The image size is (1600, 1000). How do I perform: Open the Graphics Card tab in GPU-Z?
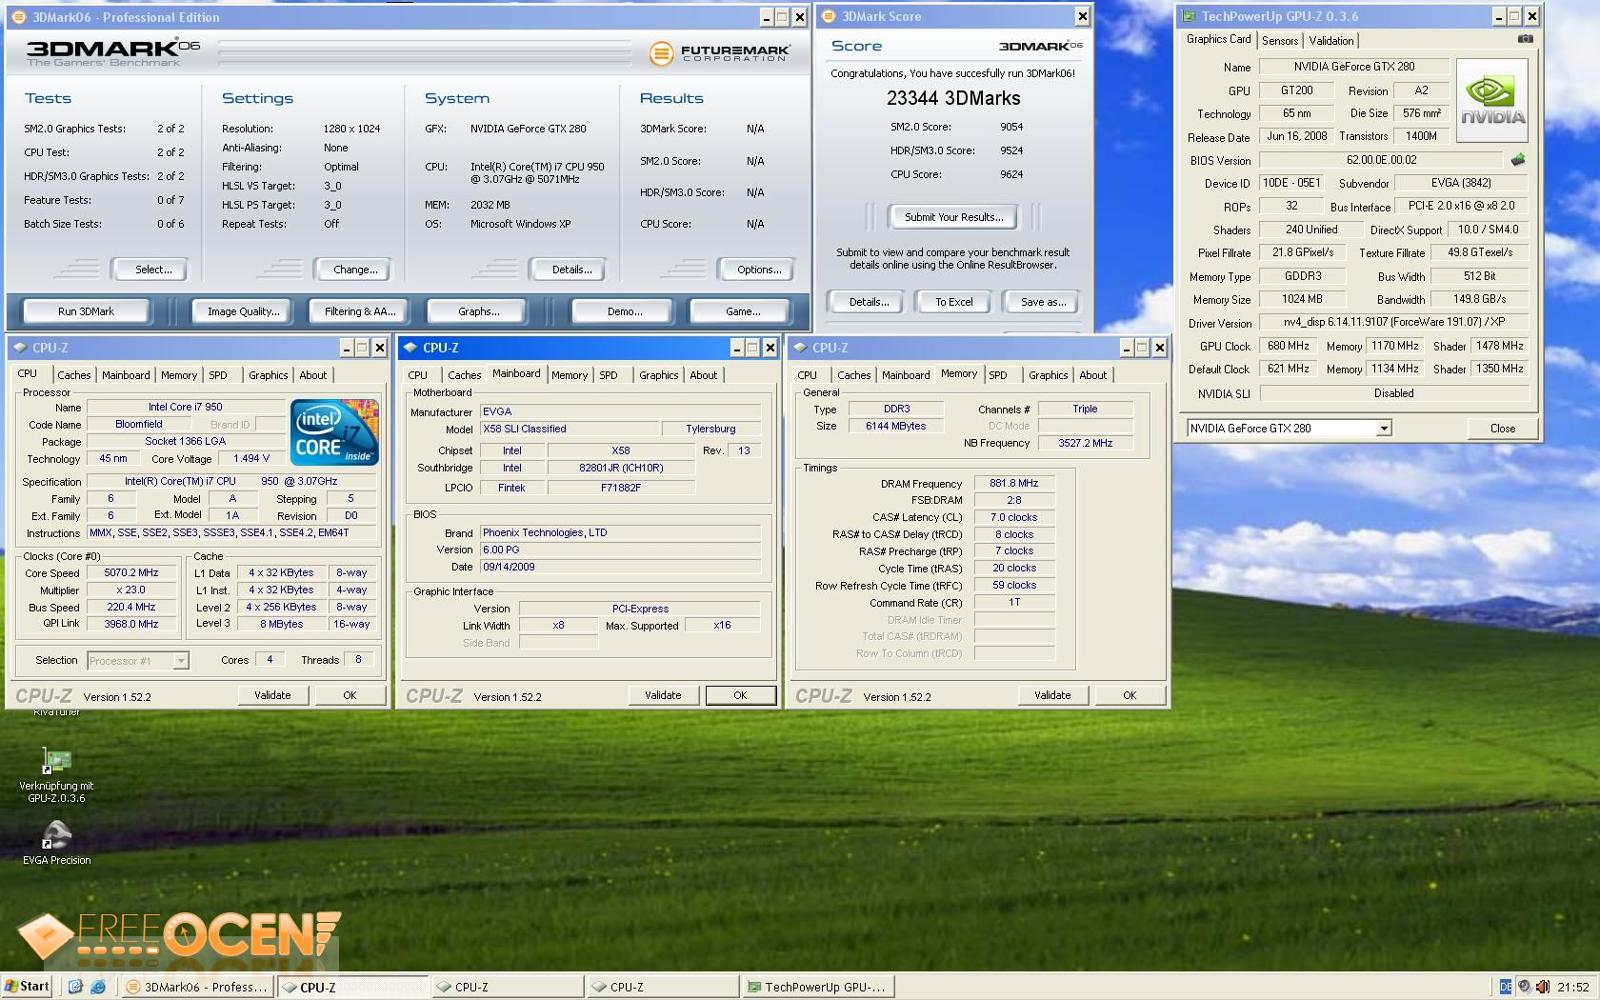(1218, 39)
